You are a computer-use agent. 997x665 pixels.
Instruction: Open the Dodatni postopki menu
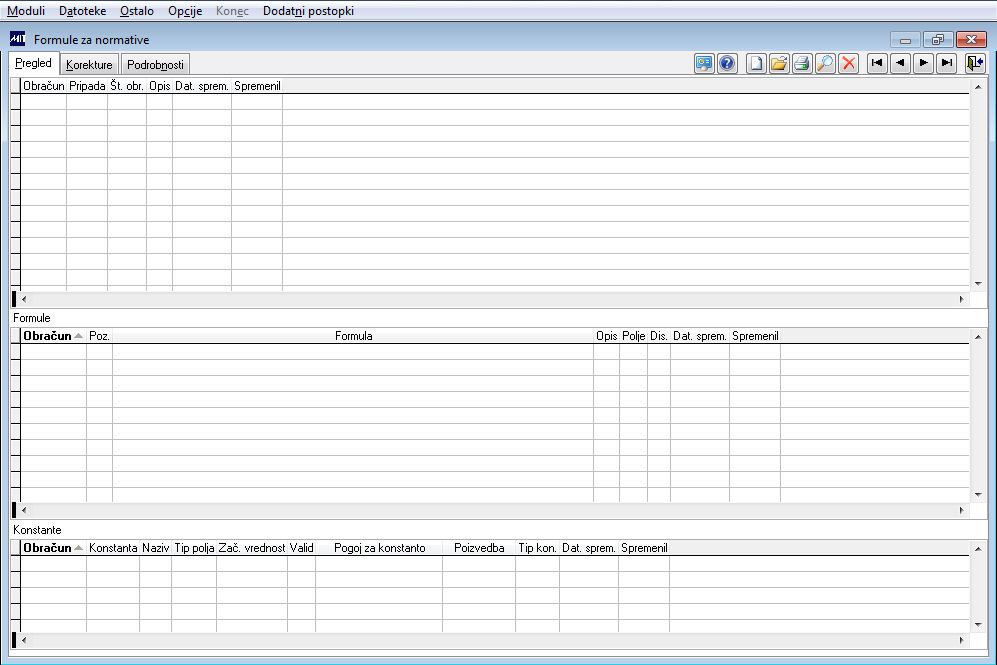pos(308,11)
